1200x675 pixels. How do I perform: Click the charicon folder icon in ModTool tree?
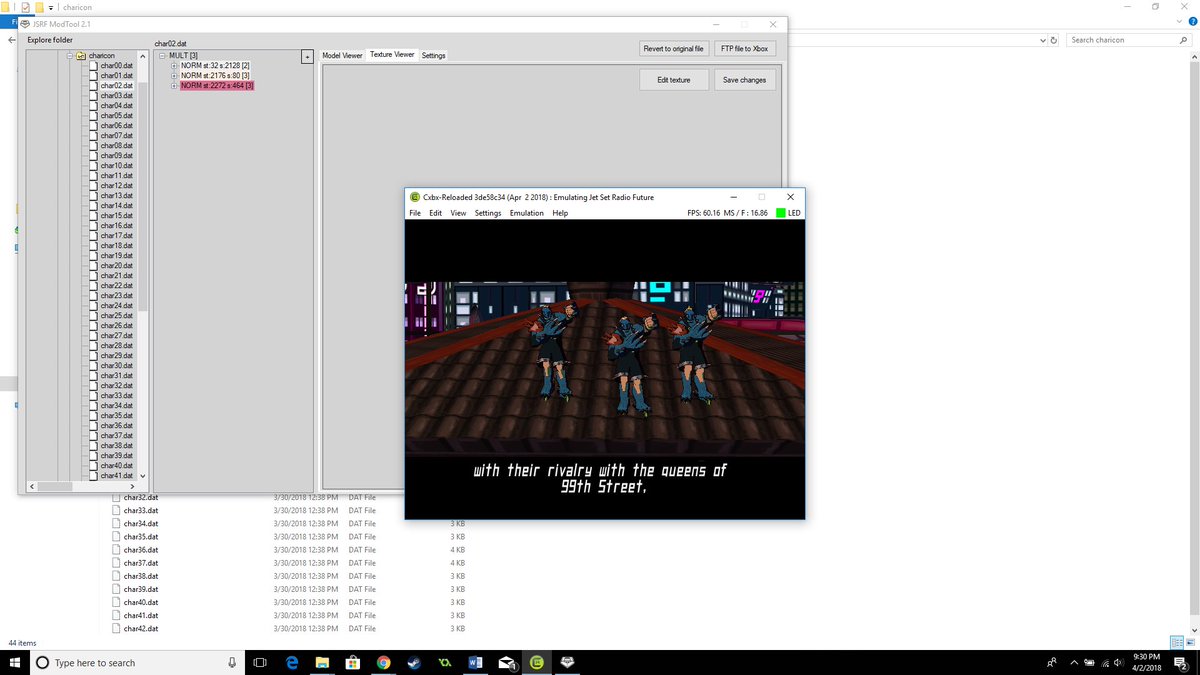(x=81, y=56)
